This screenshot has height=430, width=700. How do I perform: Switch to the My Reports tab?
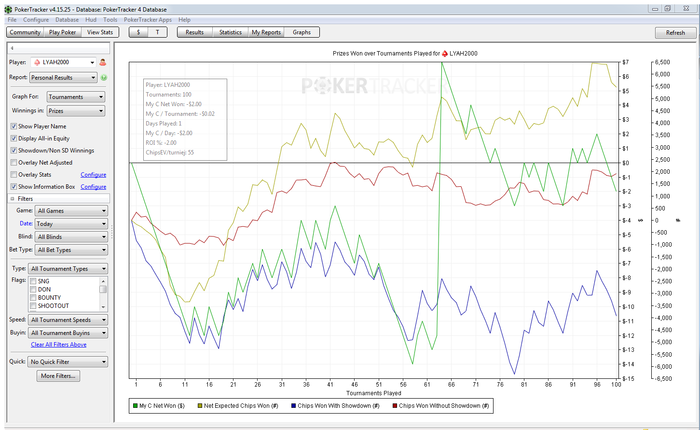(x=266, y=33)
